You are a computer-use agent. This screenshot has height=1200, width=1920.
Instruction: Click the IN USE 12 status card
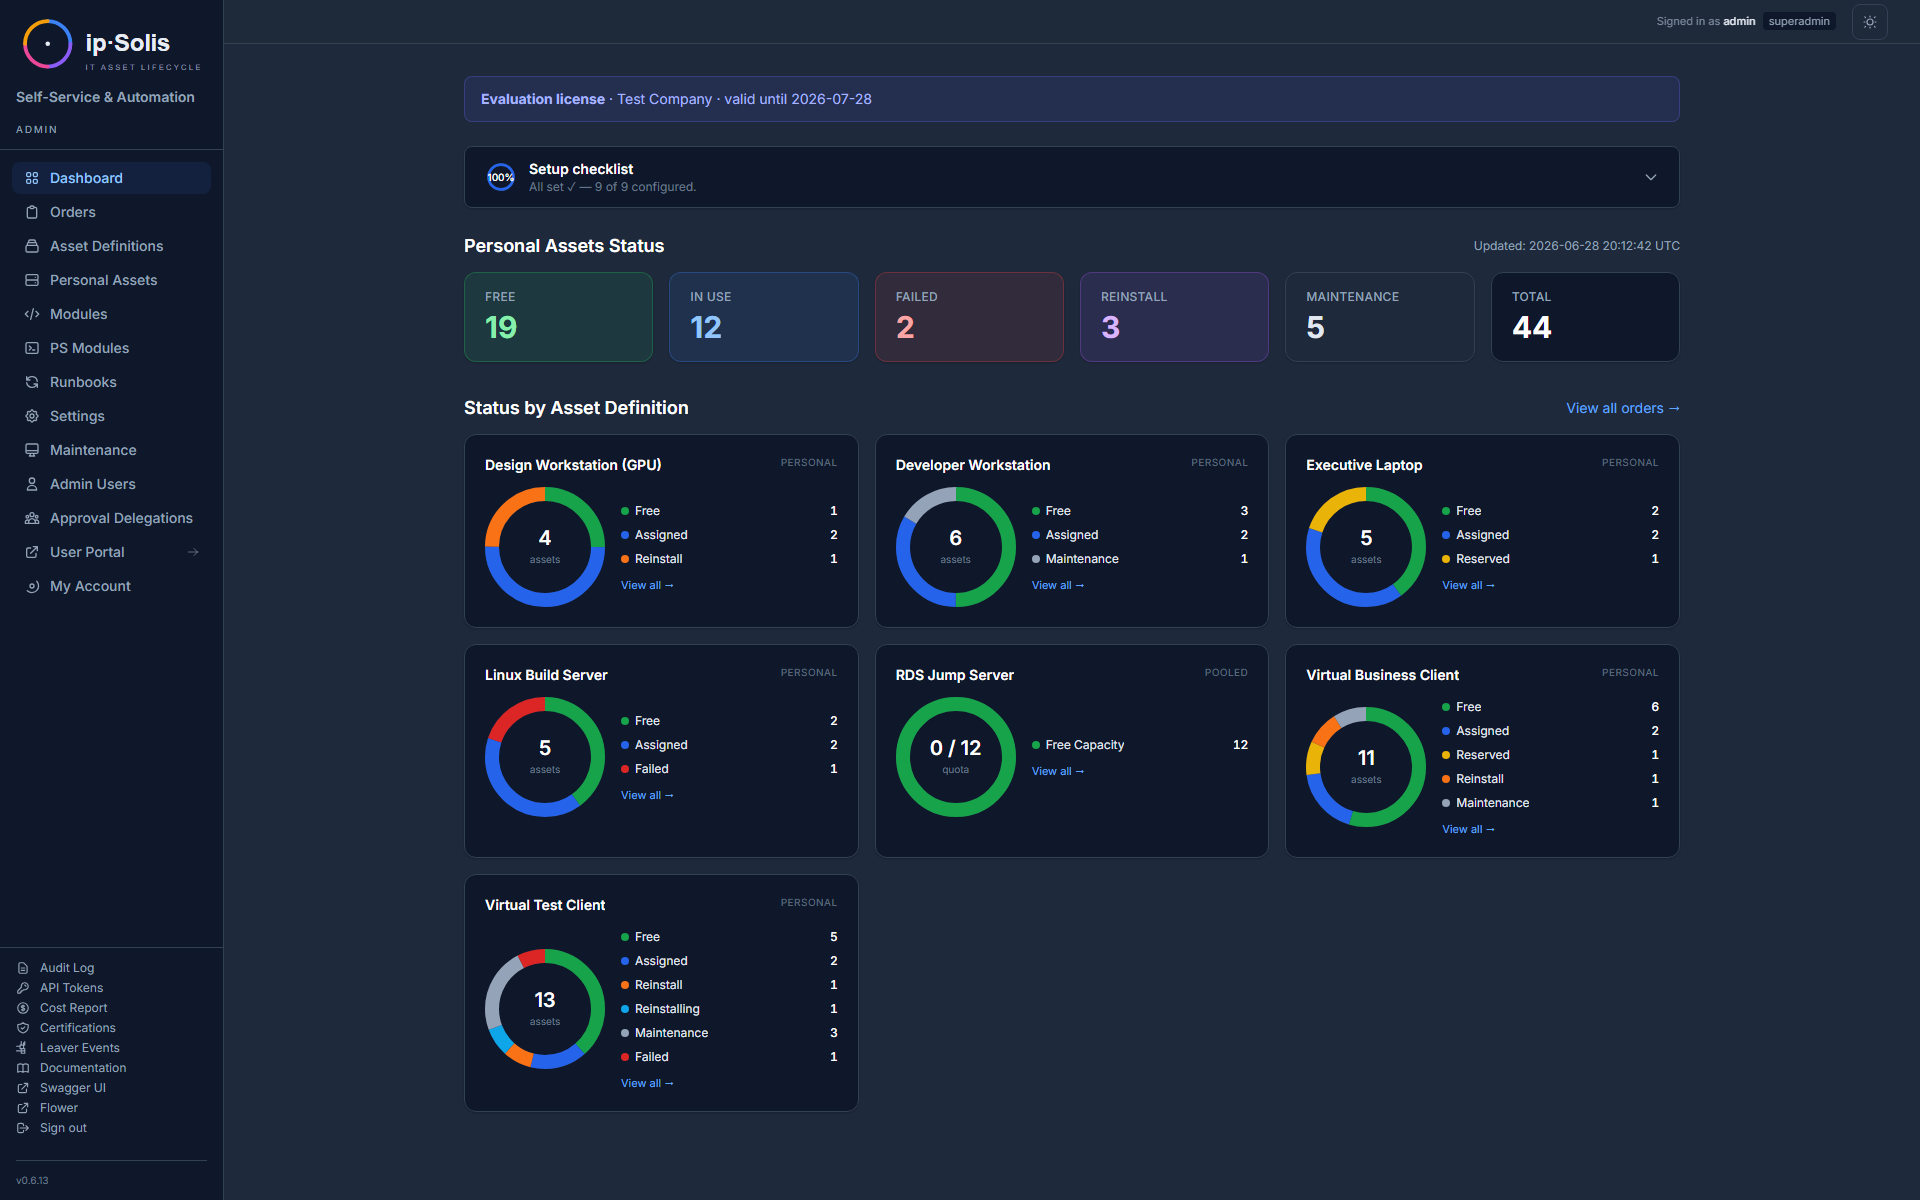click(x=764, y=317)
